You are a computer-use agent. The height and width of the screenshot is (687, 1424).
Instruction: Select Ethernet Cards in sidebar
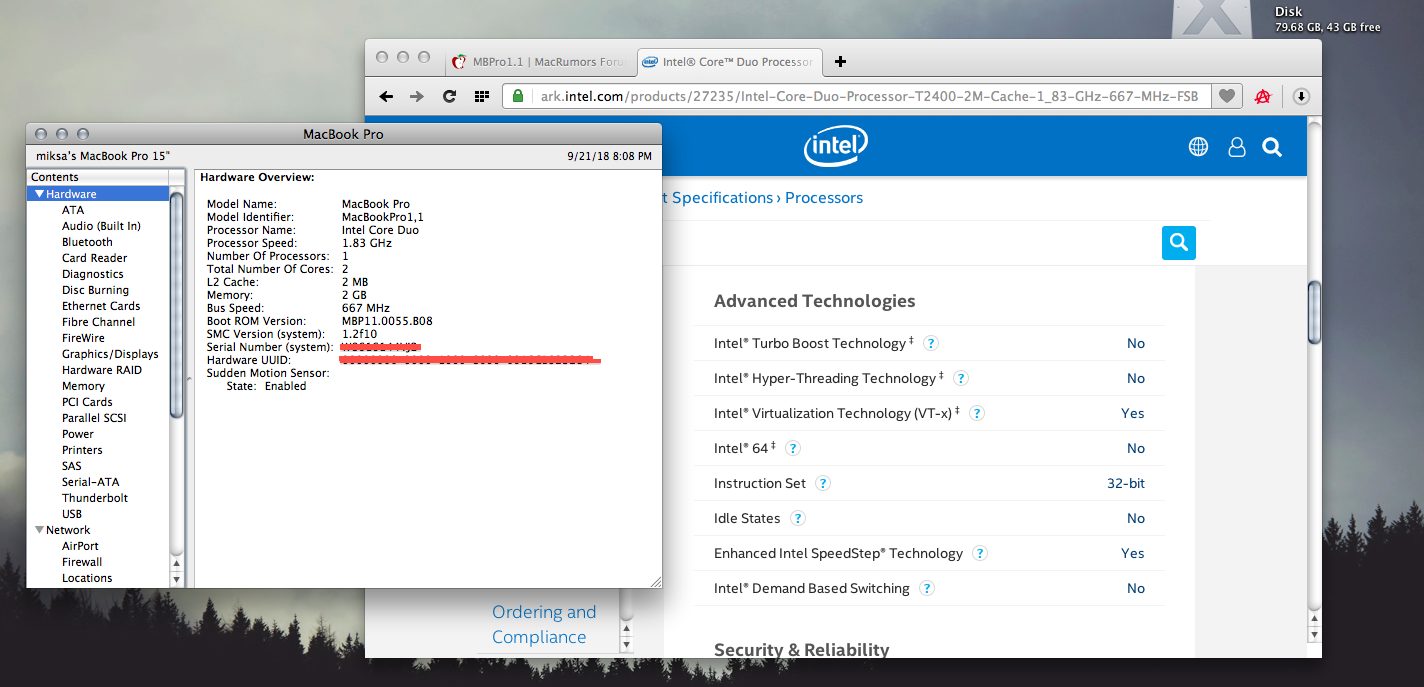[x=101, y=306]
